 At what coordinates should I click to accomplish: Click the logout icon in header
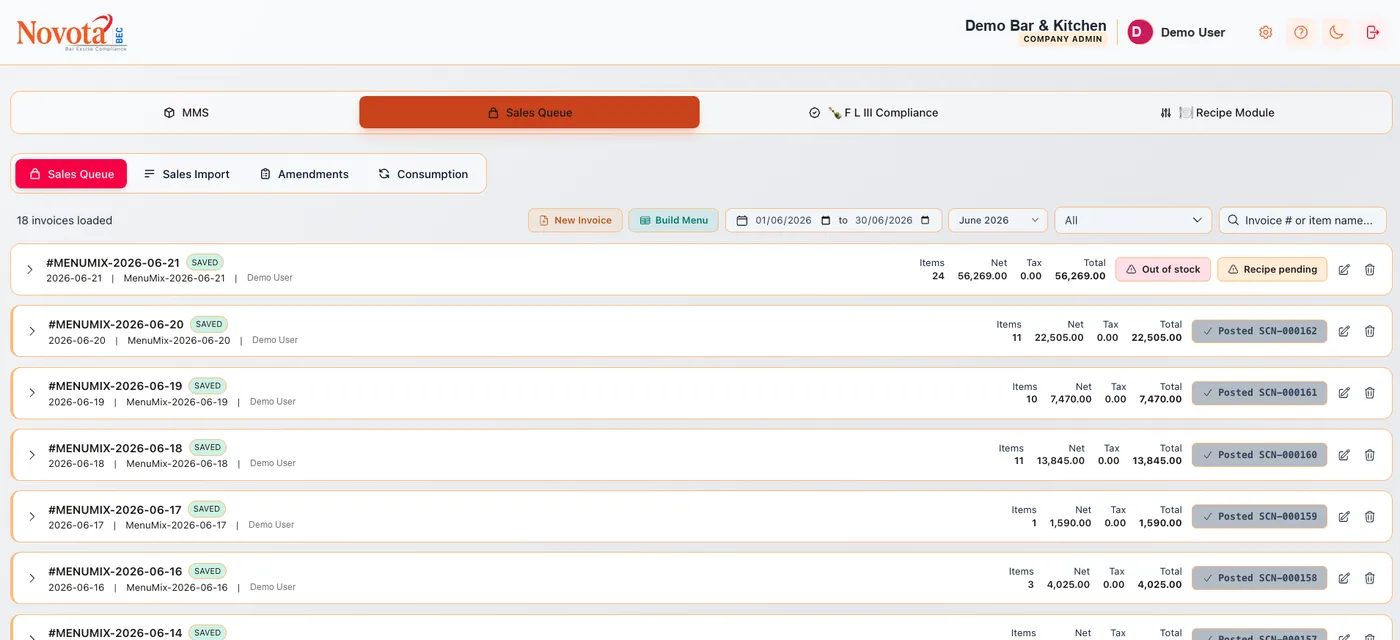1372,32
